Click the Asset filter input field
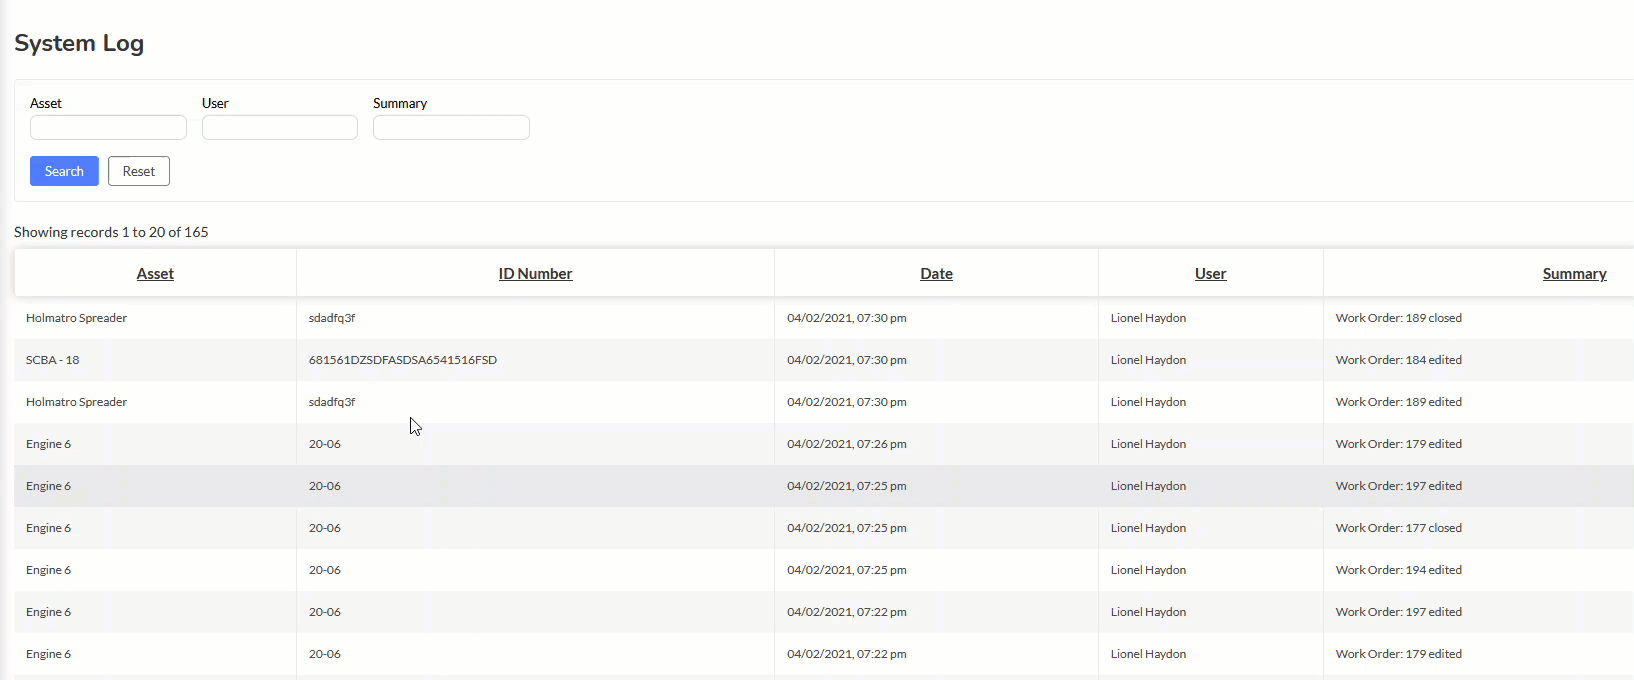 (x=108, y=127)
